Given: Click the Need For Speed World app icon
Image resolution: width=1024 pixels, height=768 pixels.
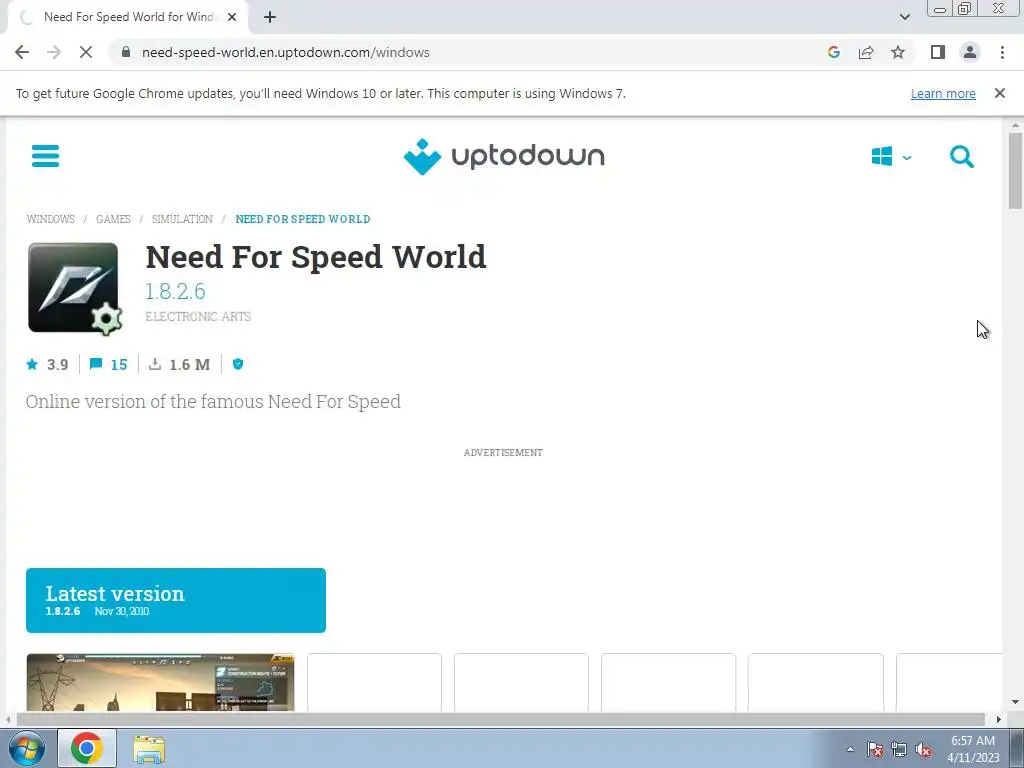Looking at the screenshot, I should point(74,288).
